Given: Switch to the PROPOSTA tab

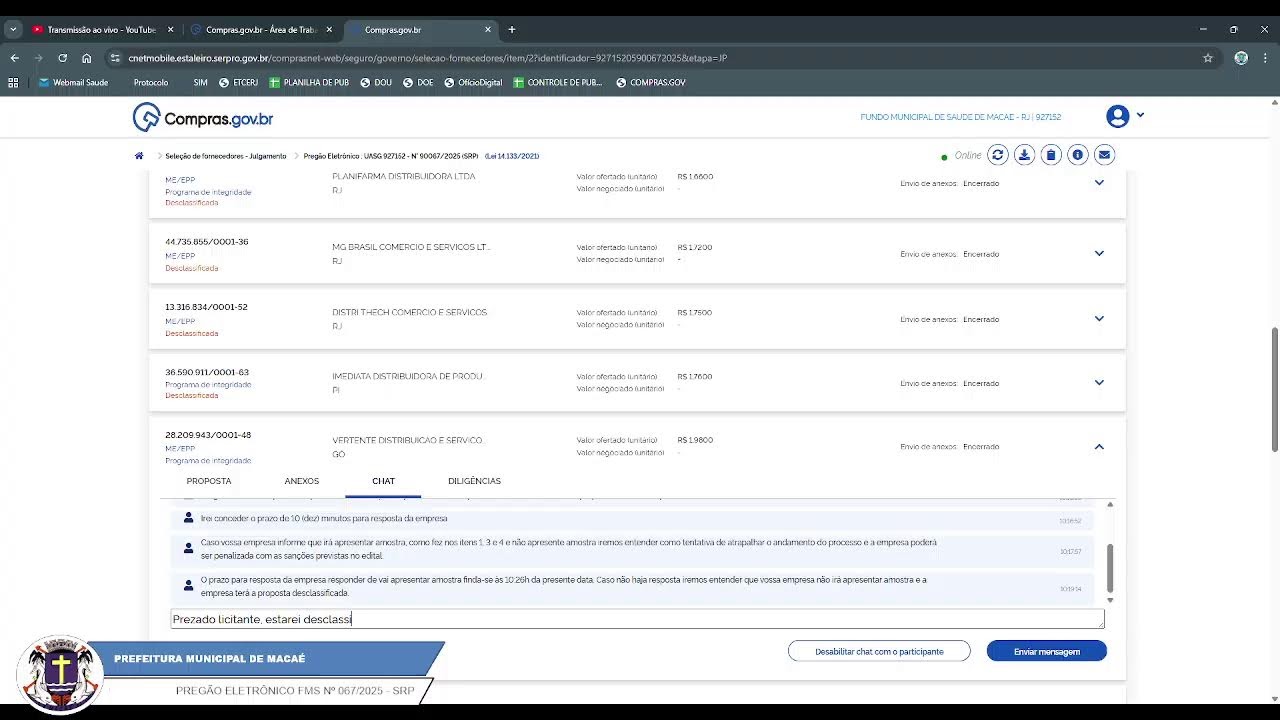Looking at the screenshot, I should [x=209, y=481].
